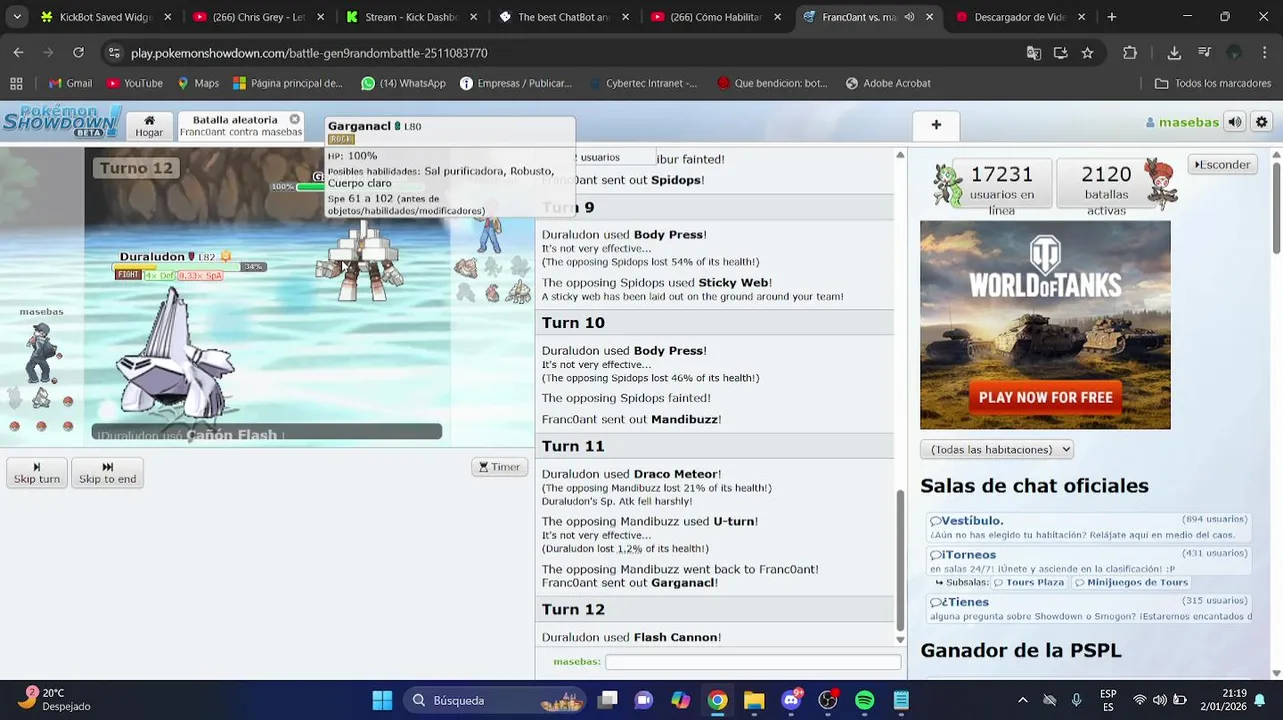Image resolution: width=1283 pixels, height=720 pixels.
Task: Open the Windows Start menu
Action: (382, 700)
